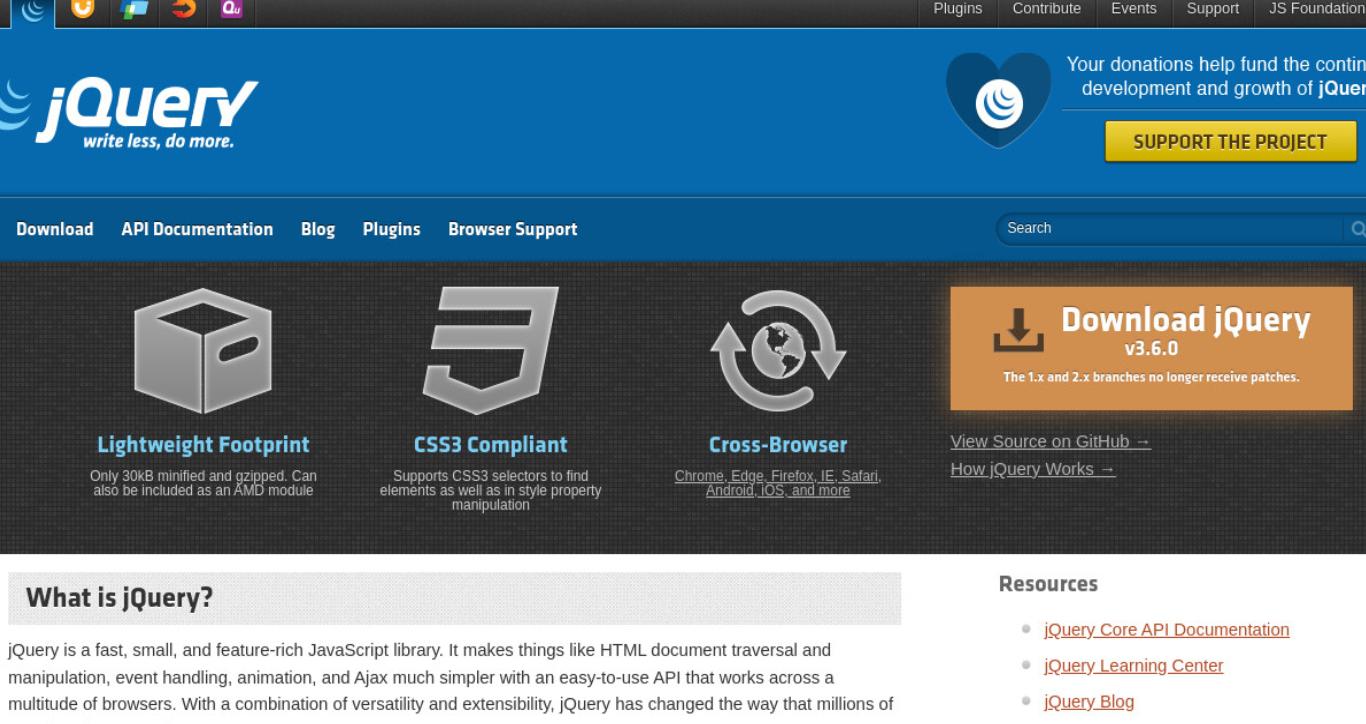
Task: Click the Resources heading
Action: click(x=1048, y=584)
